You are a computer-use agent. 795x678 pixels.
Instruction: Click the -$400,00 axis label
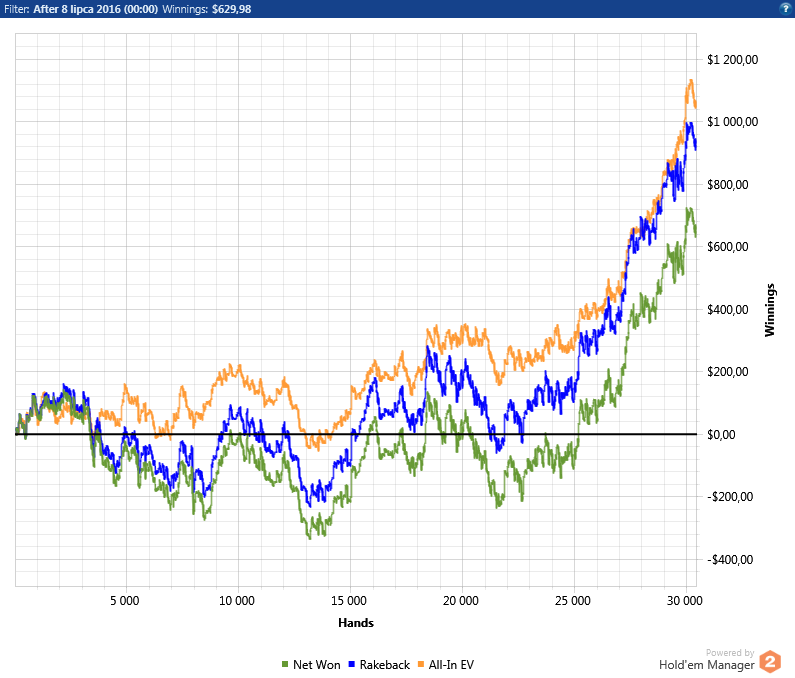(730, 560)
